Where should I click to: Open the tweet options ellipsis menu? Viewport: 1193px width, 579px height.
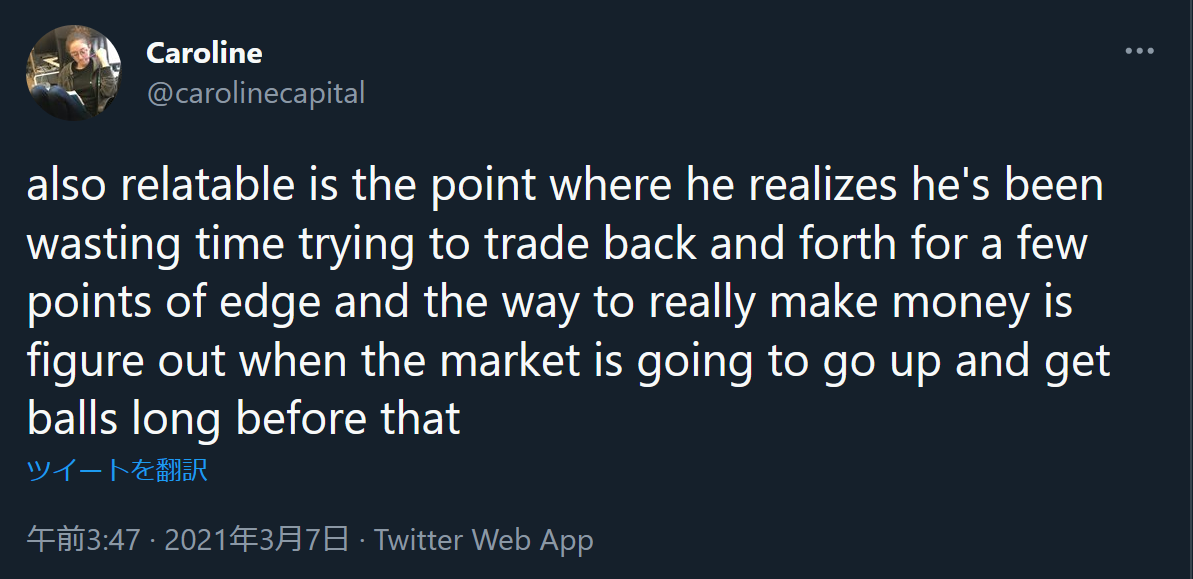point(1137,48)
